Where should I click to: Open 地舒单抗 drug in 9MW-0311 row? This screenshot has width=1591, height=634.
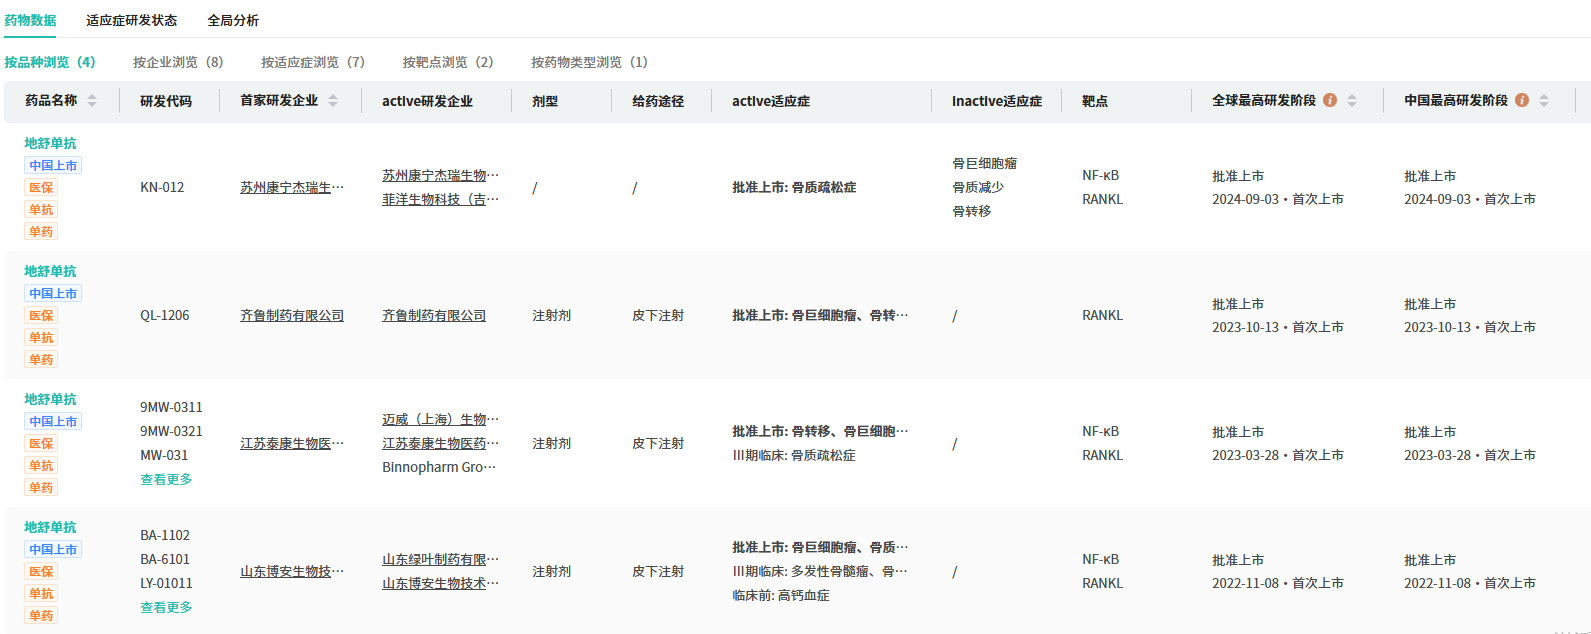pos(50,399)
